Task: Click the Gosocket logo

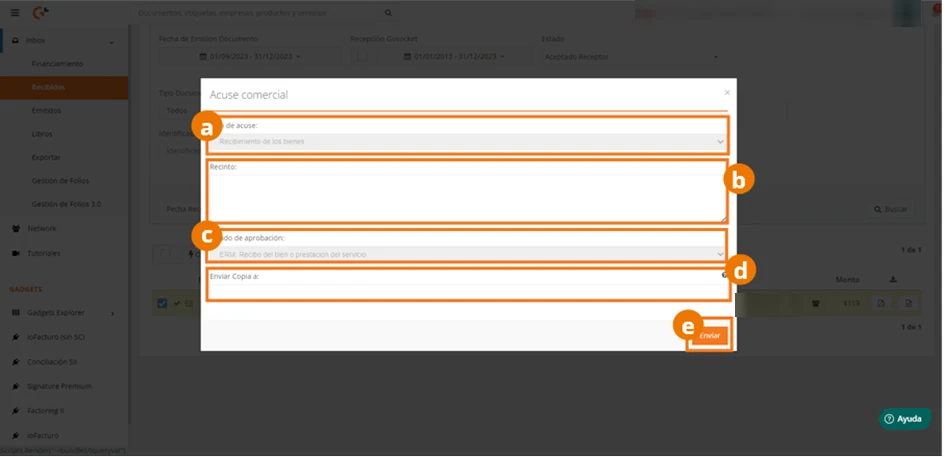Action: pos(41,13)
